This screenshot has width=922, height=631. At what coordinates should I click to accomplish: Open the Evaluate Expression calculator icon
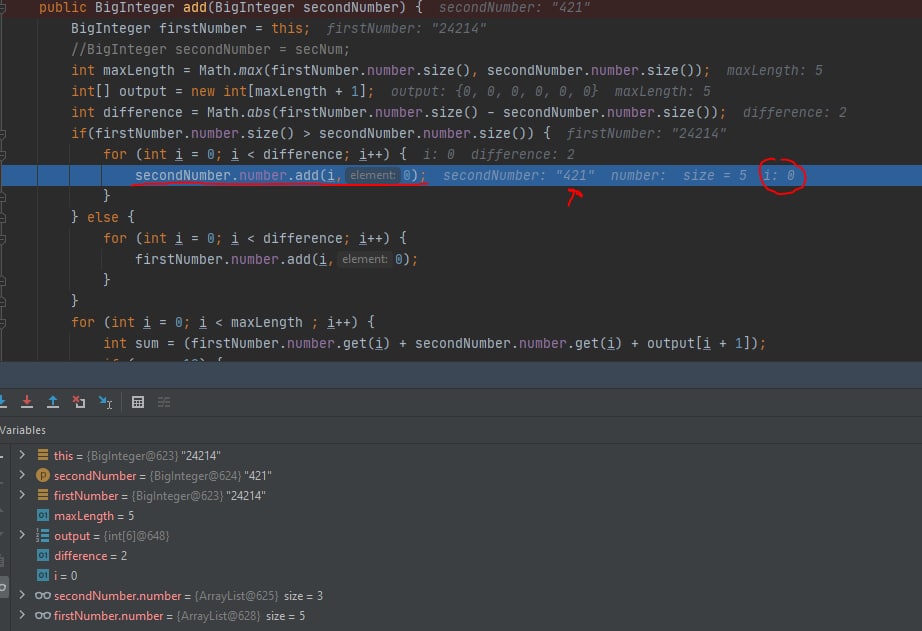(x=138, y=402)
